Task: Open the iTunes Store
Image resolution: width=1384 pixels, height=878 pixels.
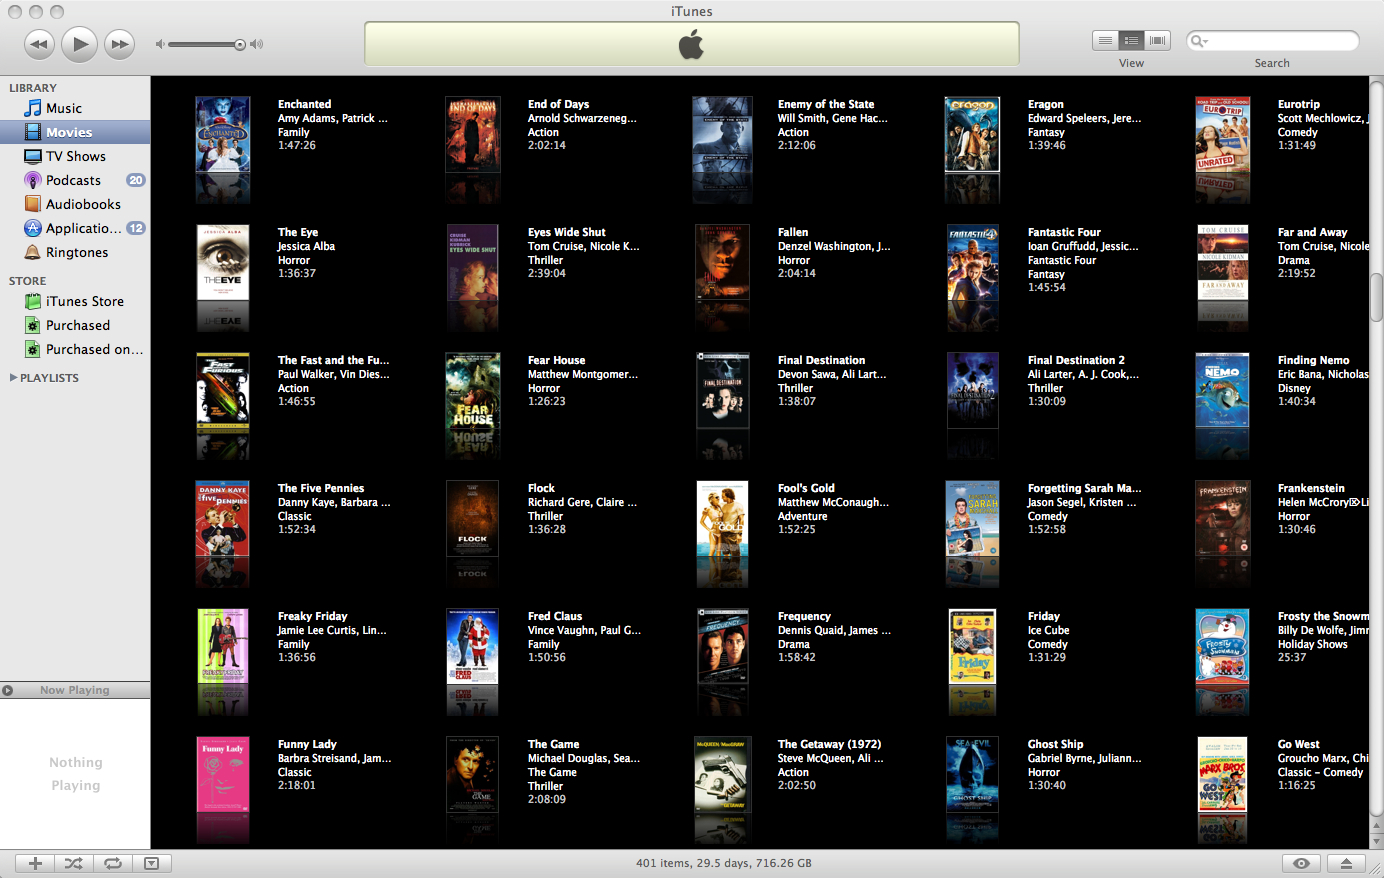Action: click(x=86, y=300)
